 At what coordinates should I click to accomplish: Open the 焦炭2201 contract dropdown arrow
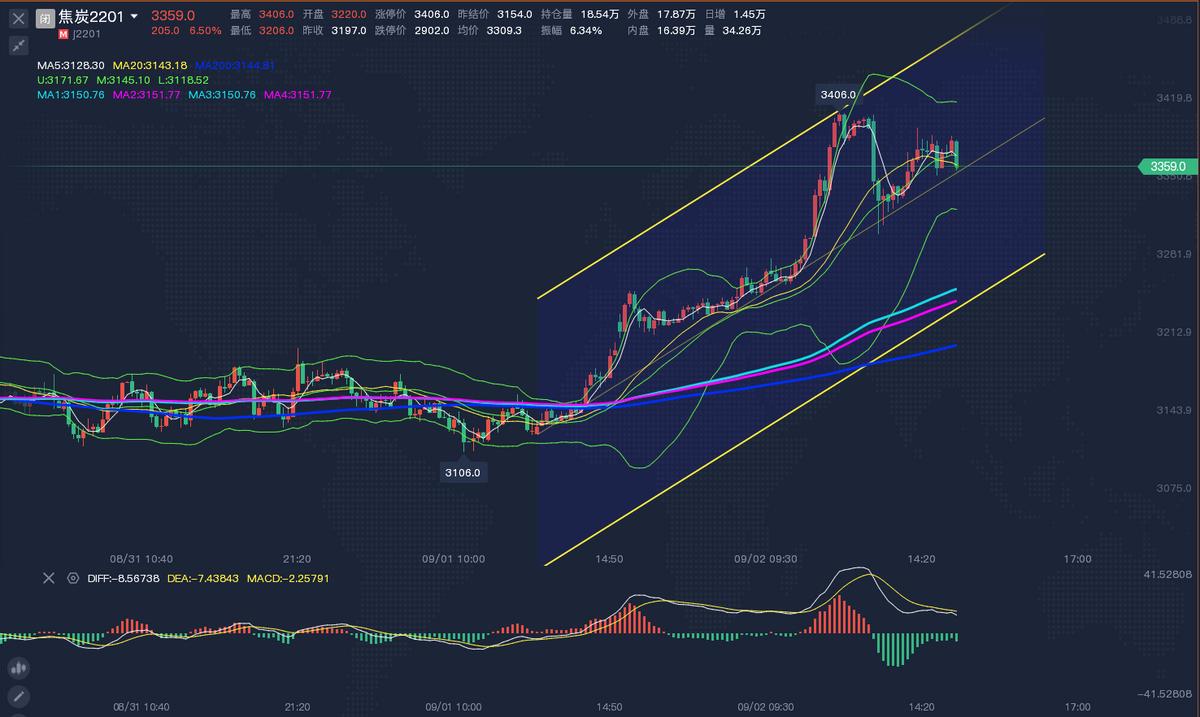134,16
